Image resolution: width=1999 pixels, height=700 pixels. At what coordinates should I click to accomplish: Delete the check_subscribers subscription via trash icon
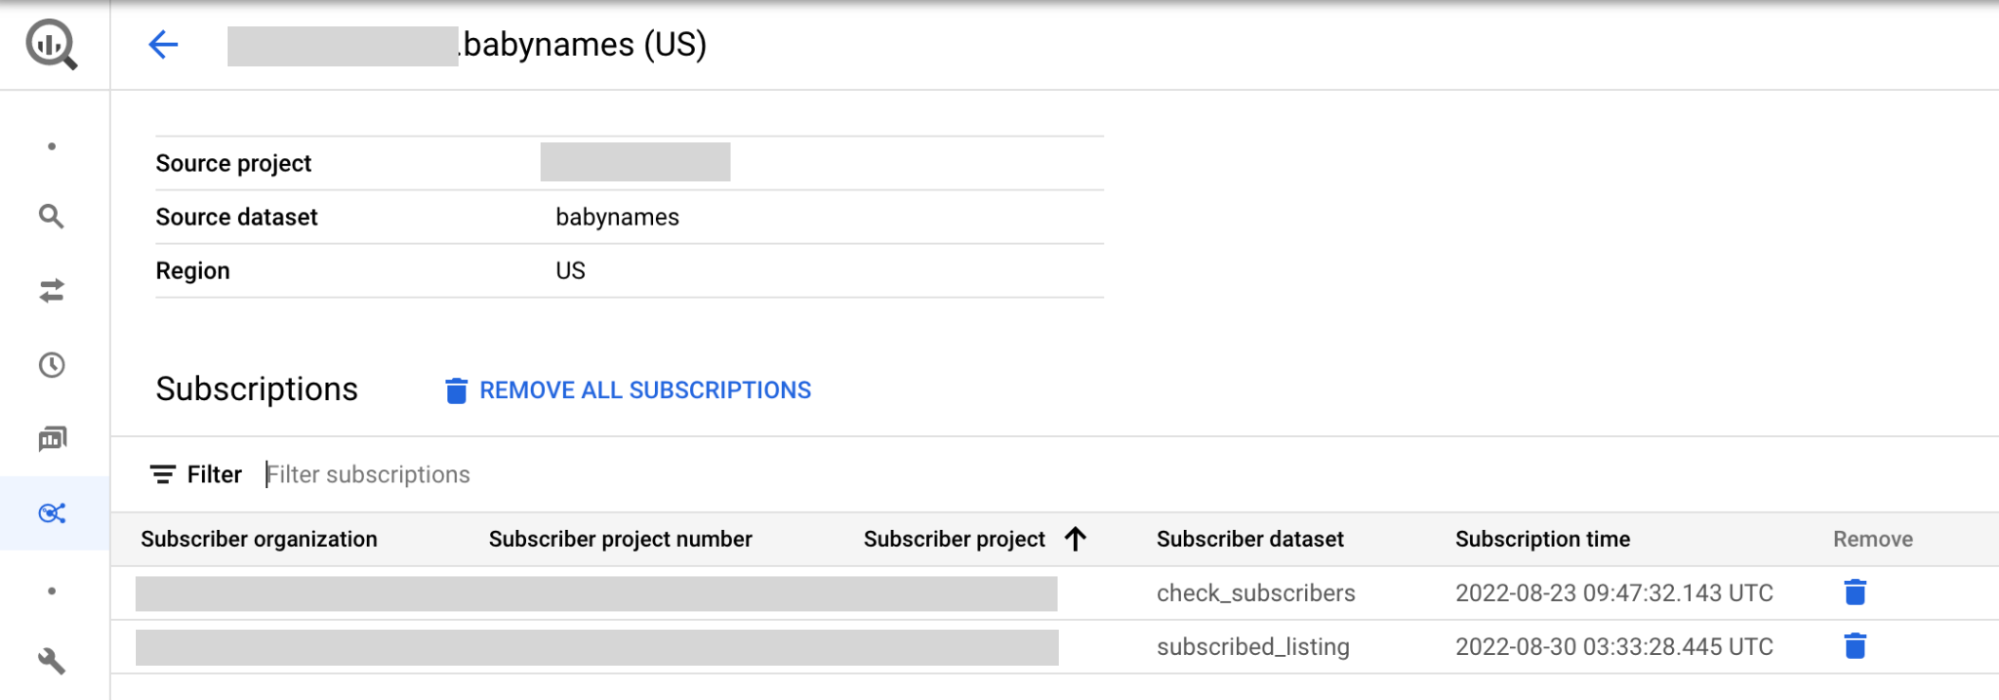1855,592
